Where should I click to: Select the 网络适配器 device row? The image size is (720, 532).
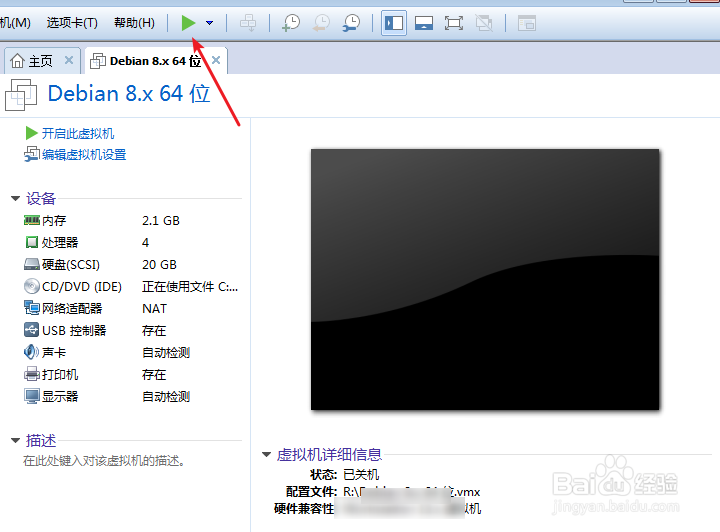tap(131, 309)
